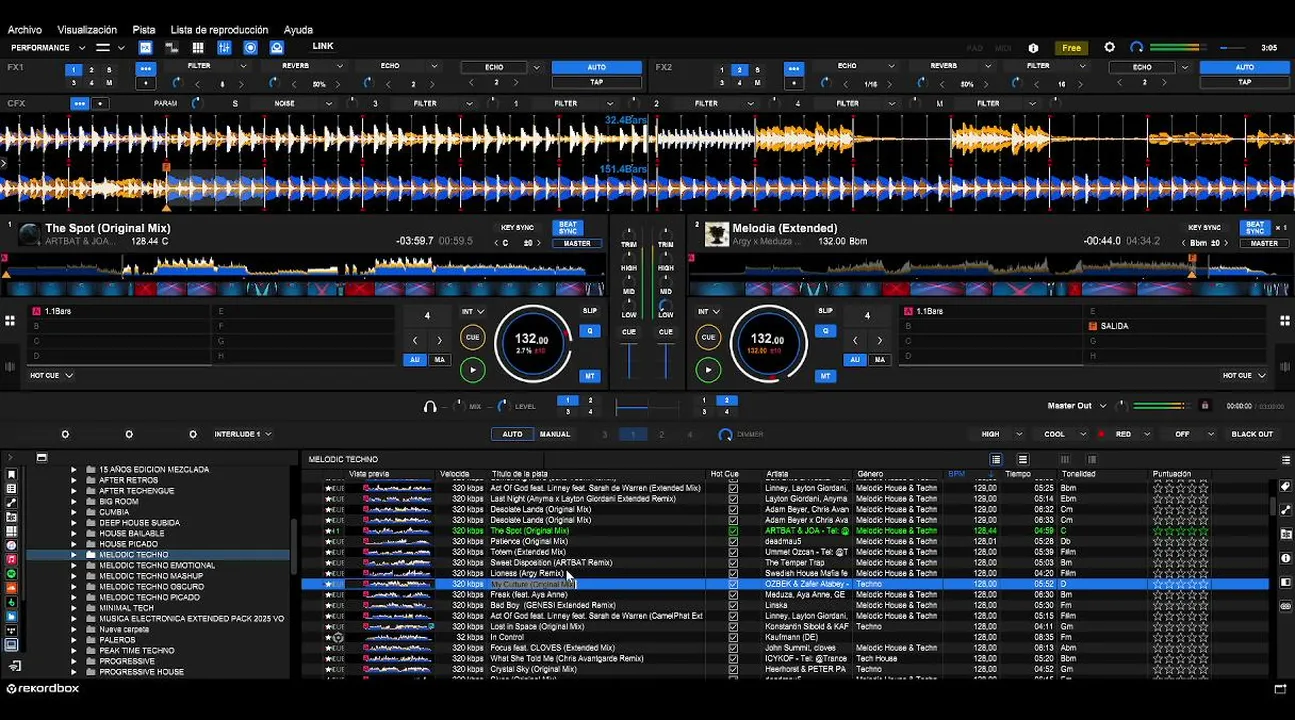
Task: Toggle deck 2 master tempo MT button
Action: (x=825, y=376)
